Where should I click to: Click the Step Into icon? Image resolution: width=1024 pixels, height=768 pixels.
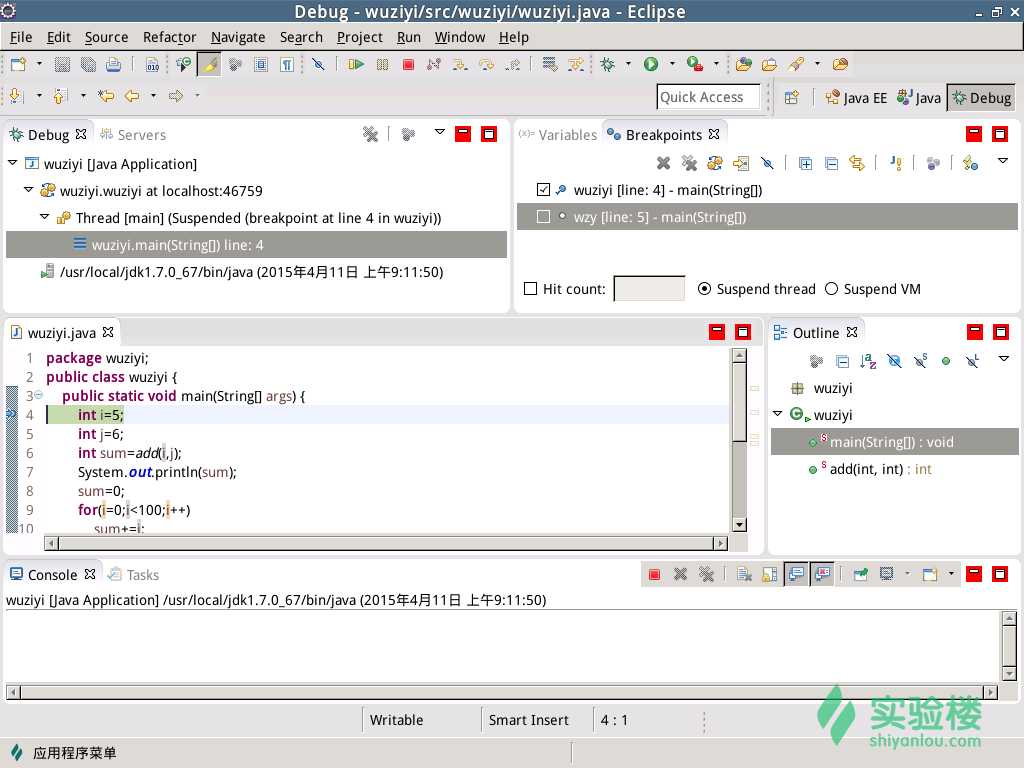tap(460, 64)
